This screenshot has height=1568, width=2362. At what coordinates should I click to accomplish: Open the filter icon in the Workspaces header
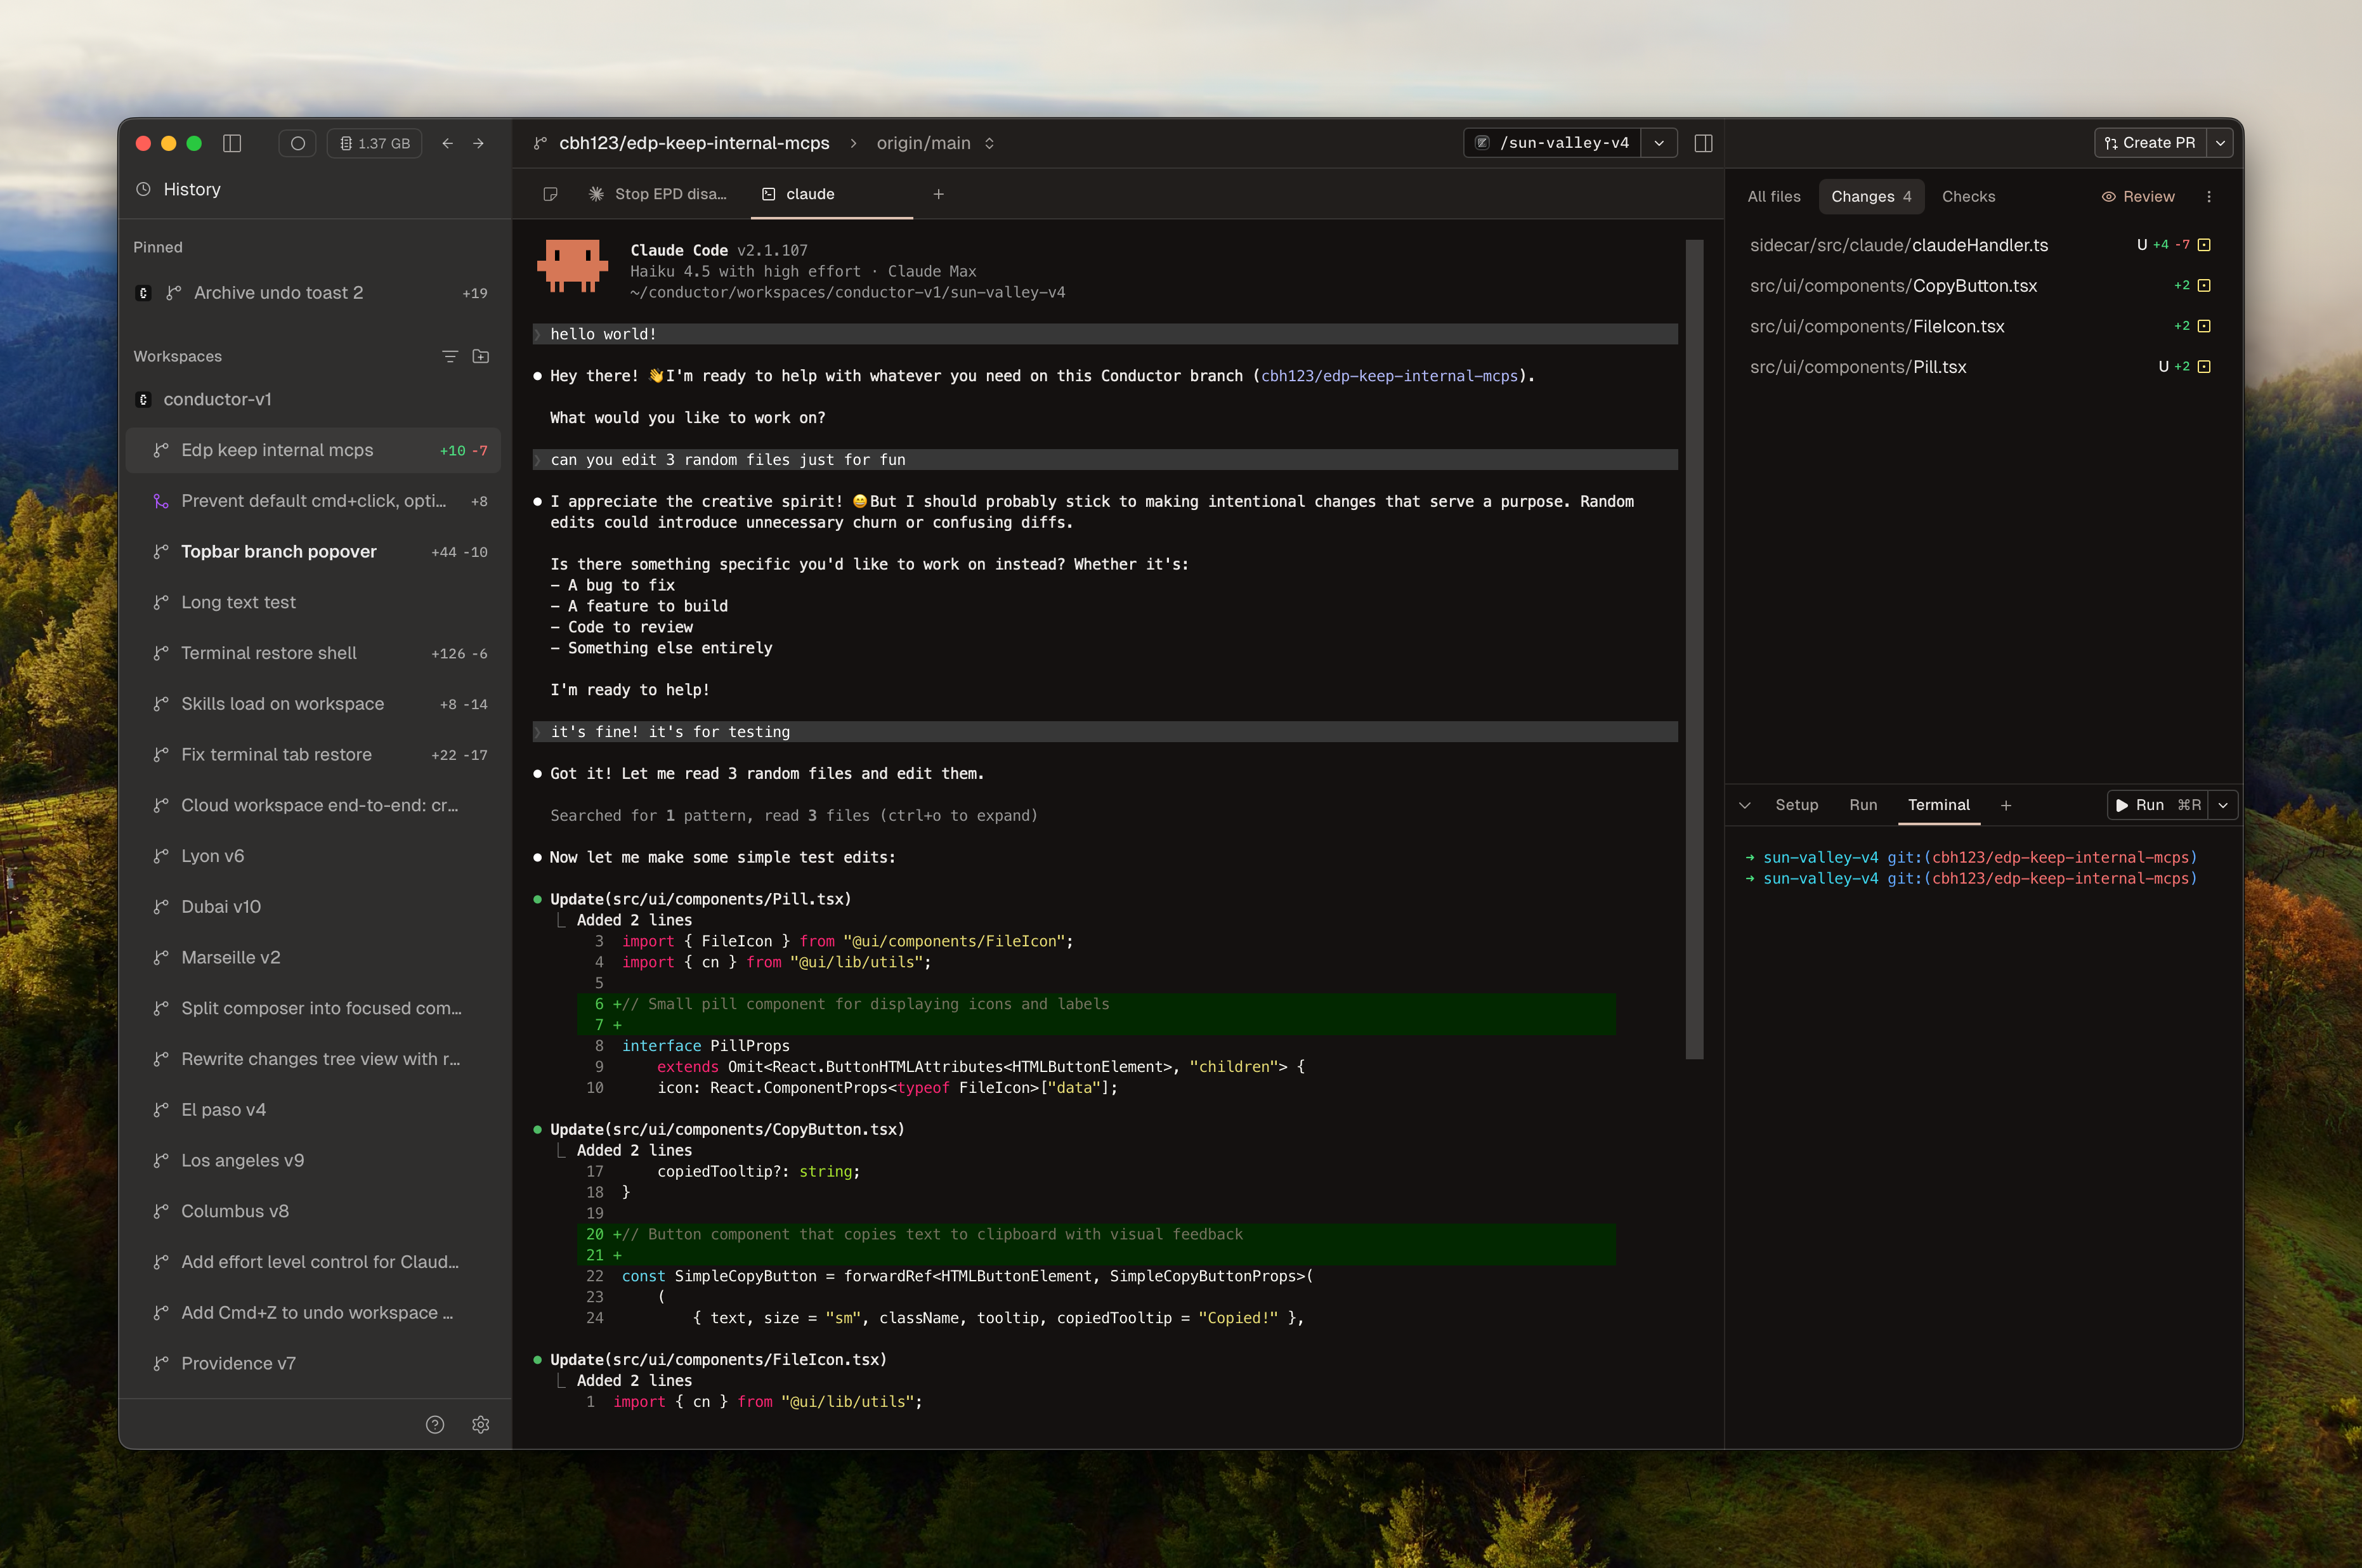click(450, 356)
